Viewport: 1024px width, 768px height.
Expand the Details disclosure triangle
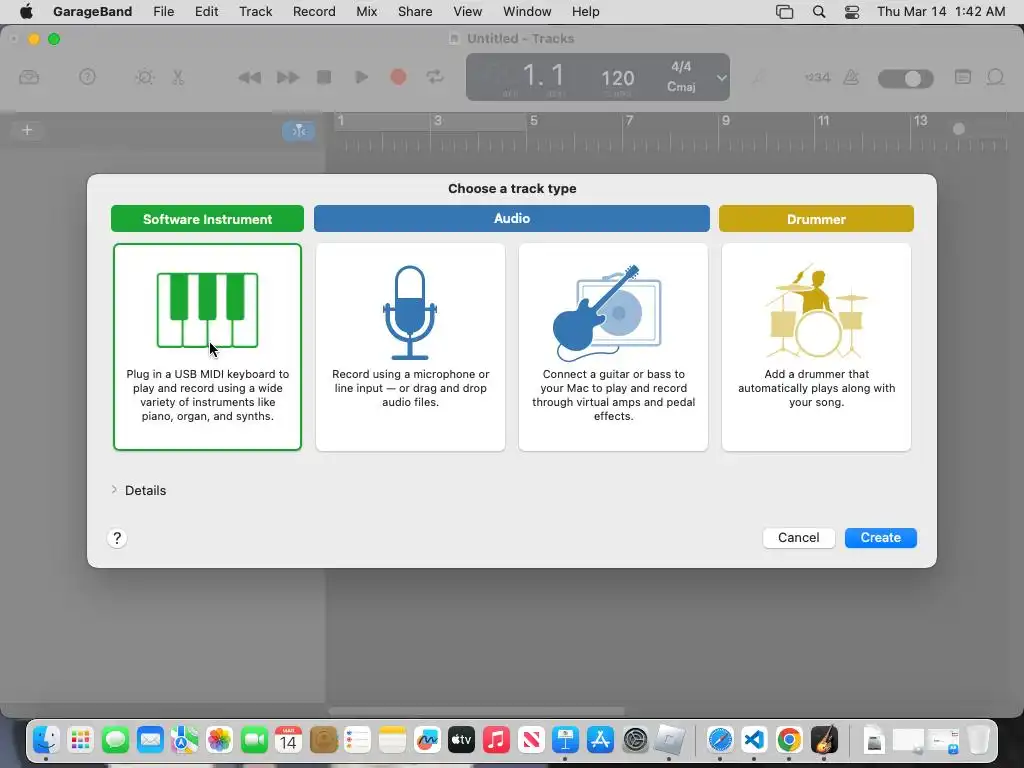114,490
